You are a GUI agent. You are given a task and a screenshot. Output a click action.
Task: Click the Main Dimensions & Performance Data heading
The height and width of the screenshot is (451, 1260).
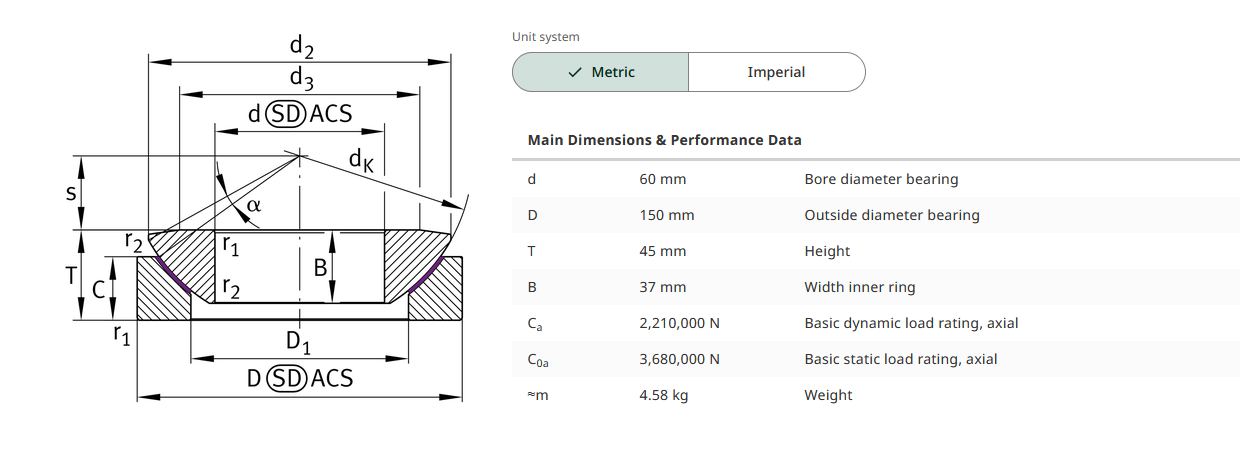coord(664,140)
